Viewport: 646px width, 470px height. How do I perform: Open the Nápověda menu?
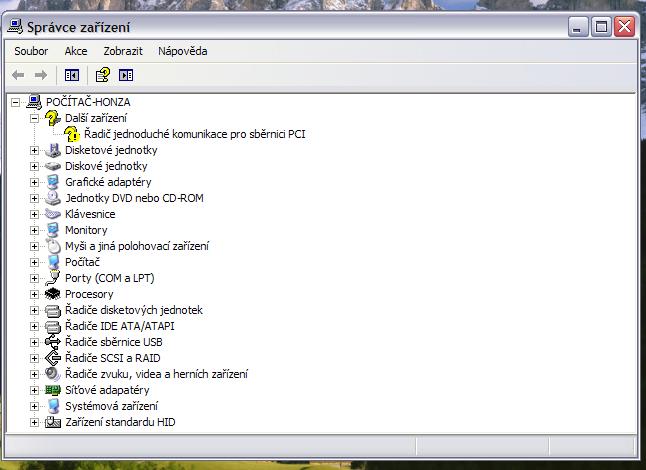[183, 51]
